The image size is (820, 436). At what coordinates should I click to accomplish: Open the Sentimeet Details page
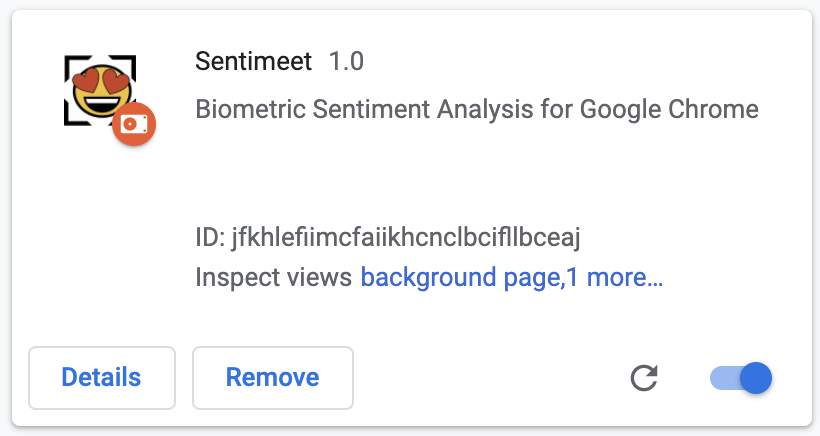[101, 377]
